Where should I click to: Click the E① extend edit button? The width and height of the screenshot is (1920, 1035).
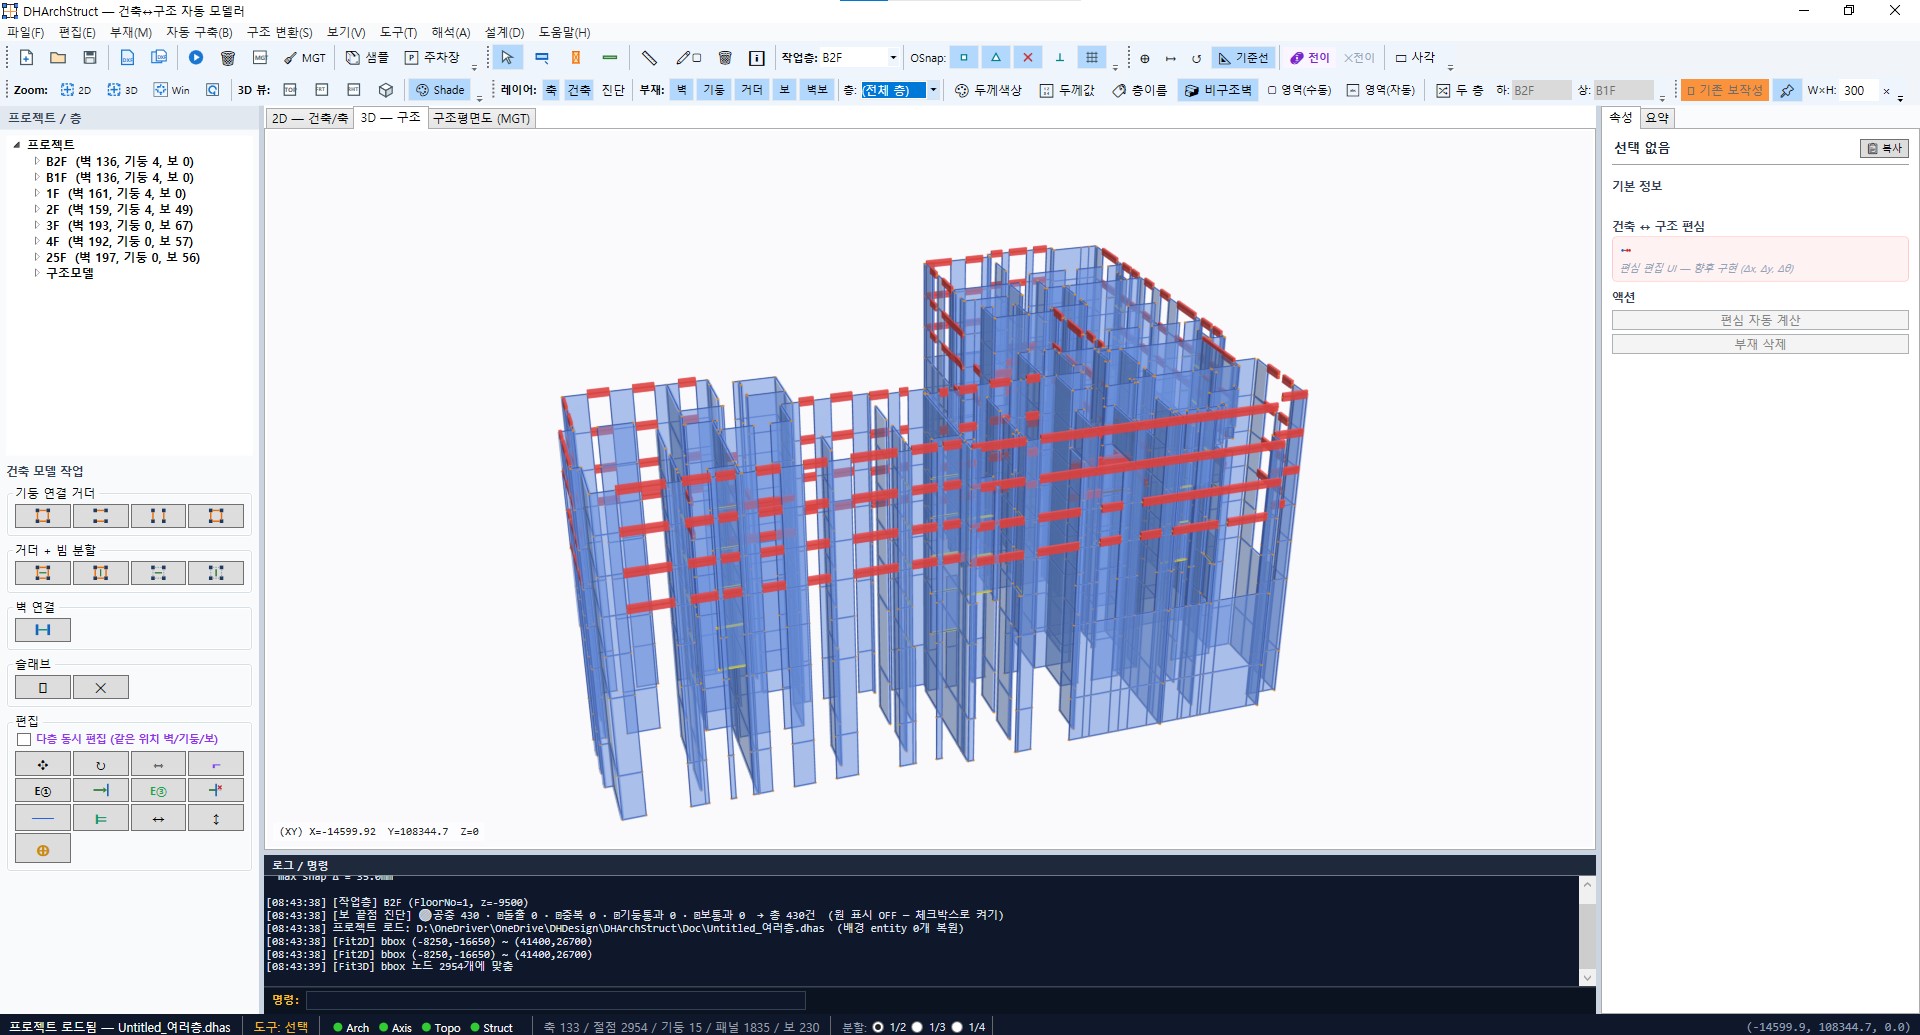43,791
